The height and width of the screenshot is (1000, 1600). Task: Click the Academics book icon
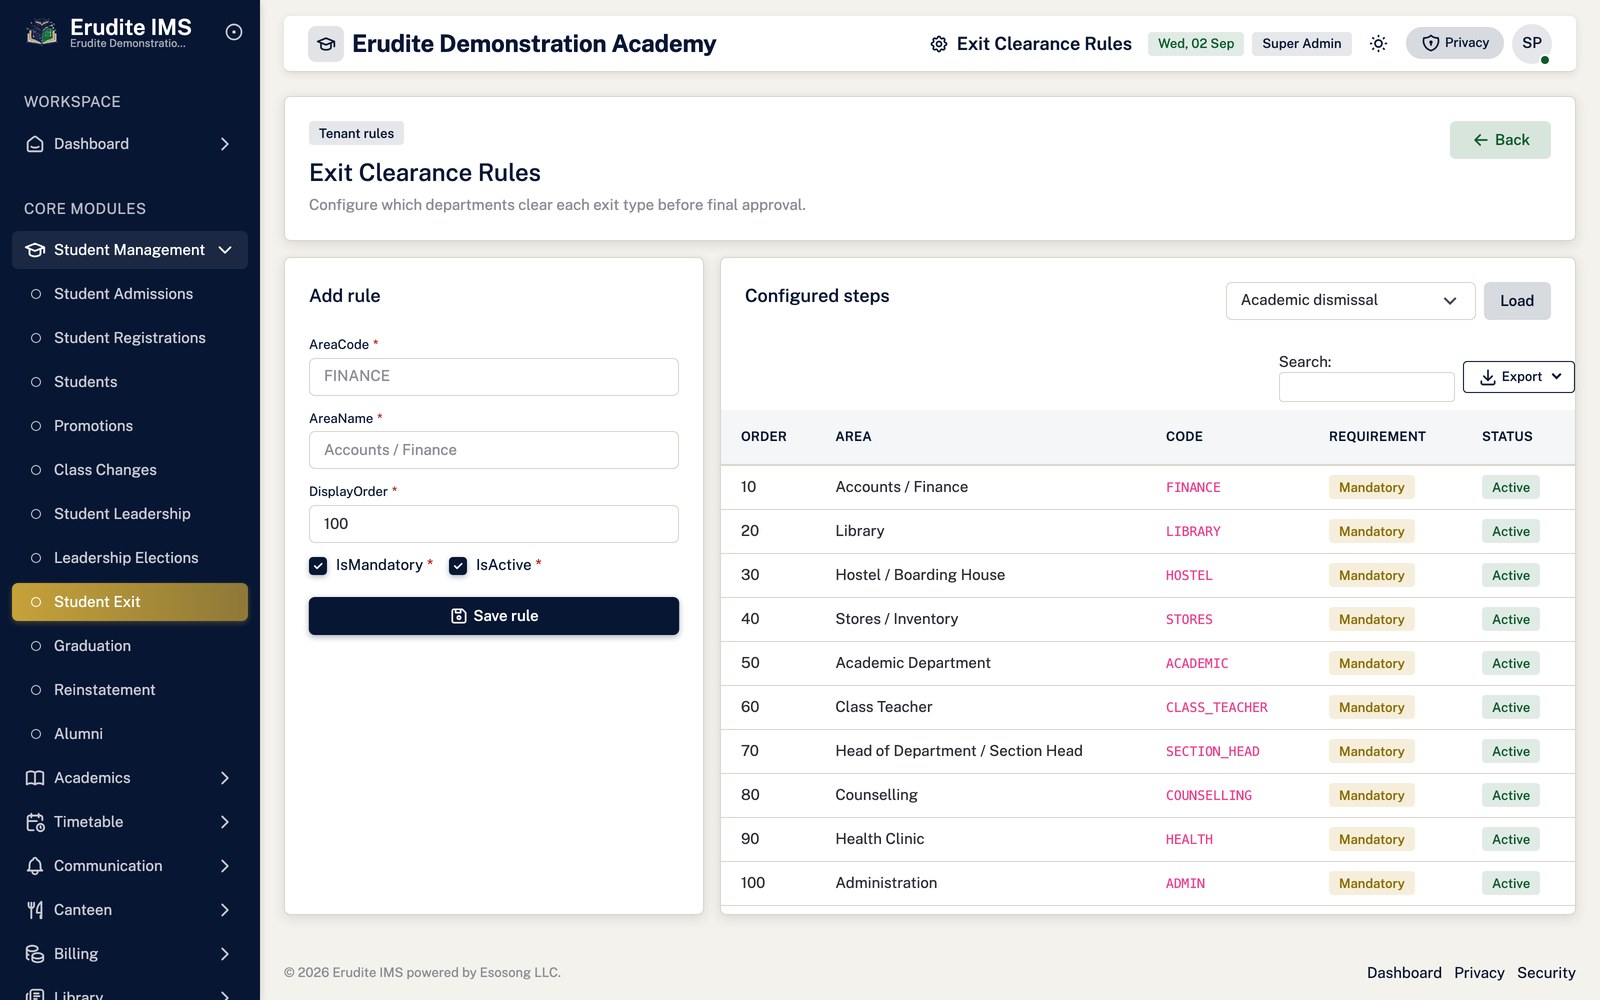pyautogui.click(x=35, y=778)
